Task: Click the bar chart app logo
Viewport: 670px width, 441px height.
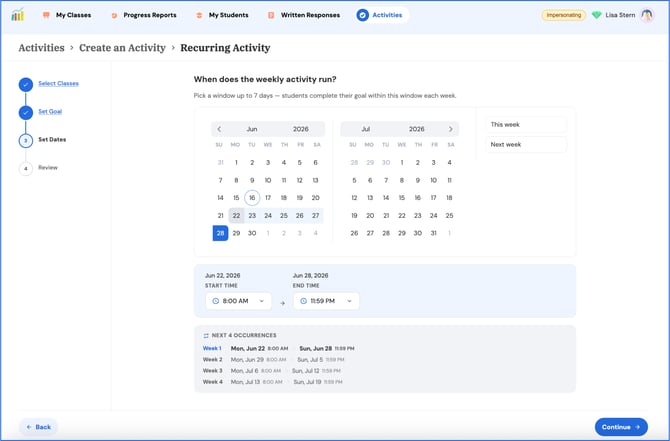Action: pyautogui.click(x=18, y=15)
